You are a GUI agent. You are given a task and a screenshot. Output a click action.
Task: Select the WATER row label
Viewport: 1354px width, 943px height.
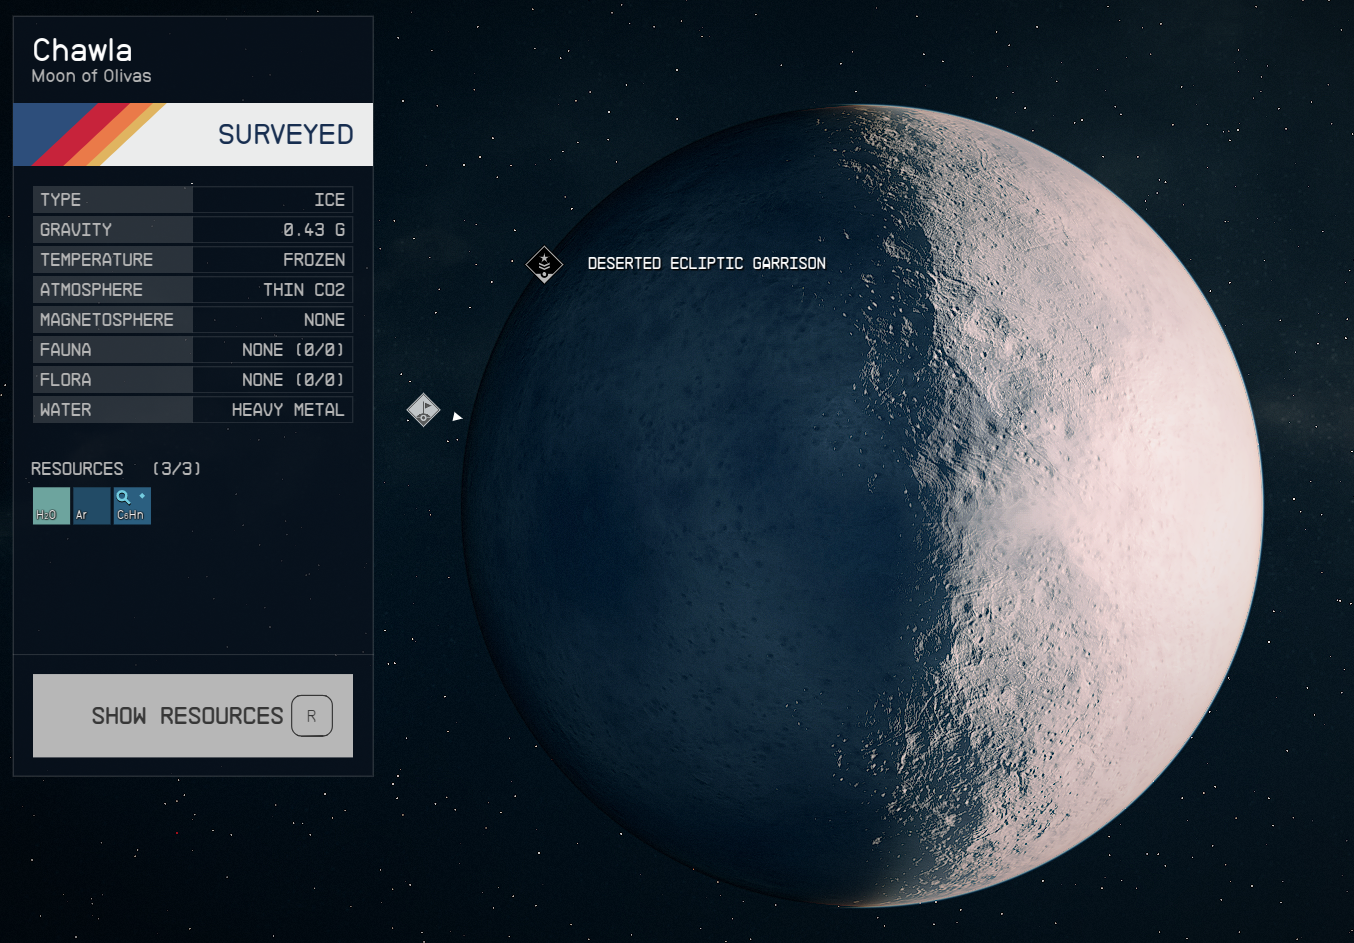[113, 410]
